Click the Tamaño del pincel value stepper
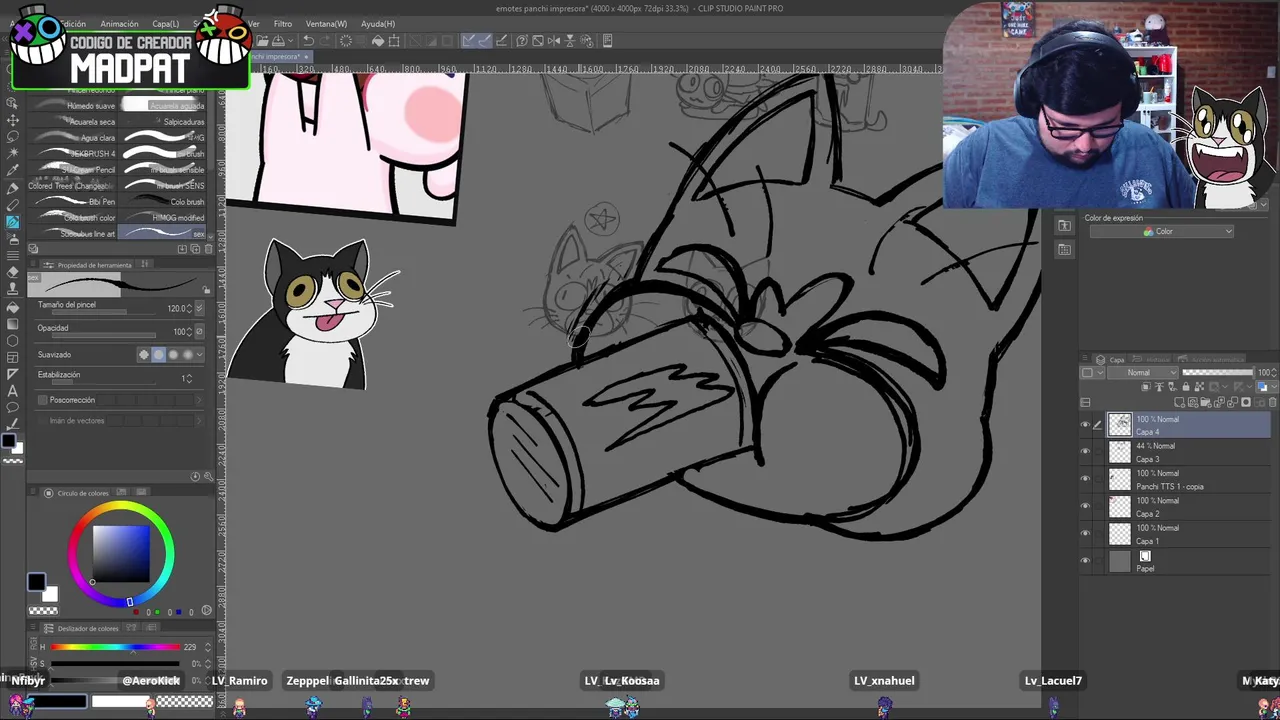 pos(189,309)
